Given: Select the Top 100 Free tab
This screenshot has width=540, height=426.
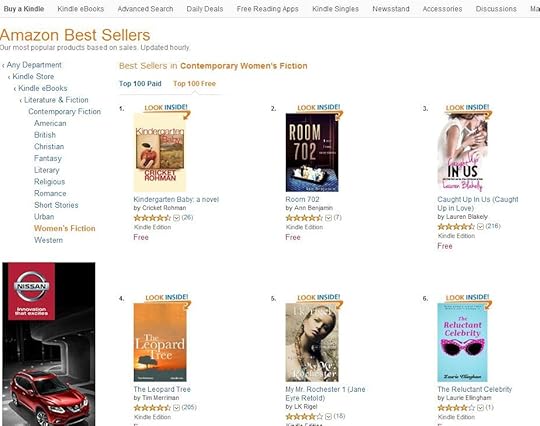Looking at the screenshot, I should (194, 84).
